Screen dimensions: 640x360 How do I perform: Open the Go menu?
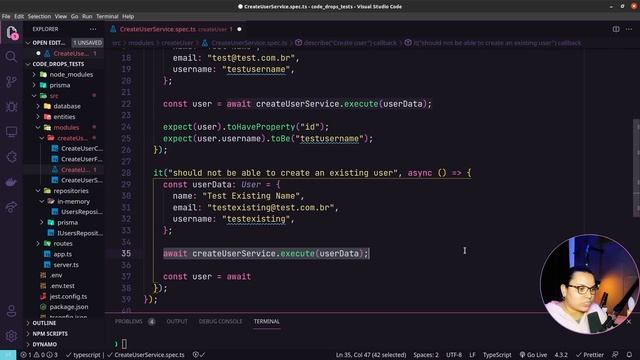74,16
